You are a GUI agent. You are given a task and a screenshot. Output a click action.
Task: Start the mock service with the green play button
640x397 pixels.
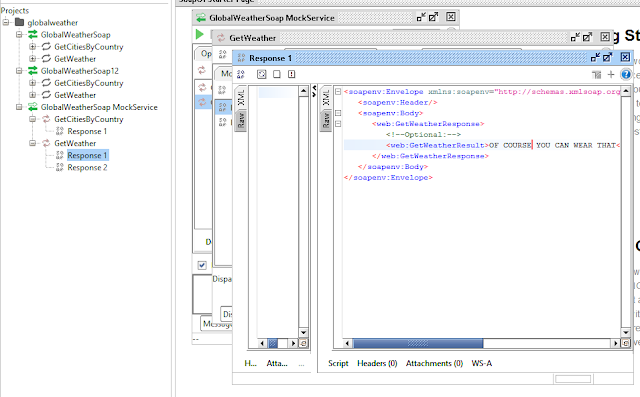click(199, 34)
